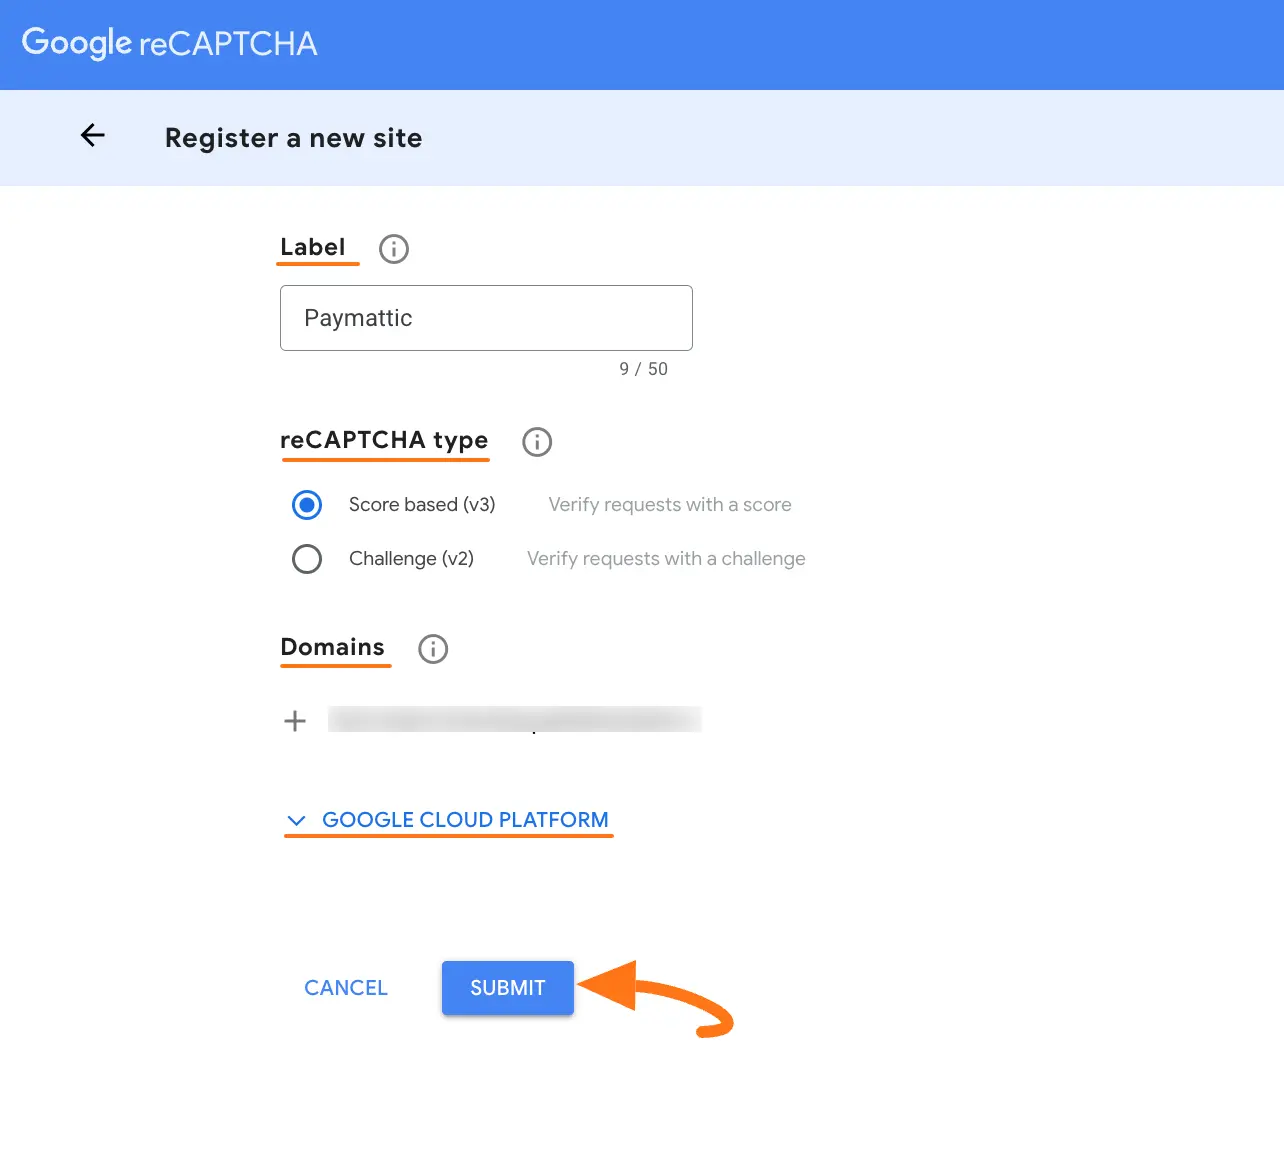1284x1164 pixels.
Task: Select the Score based (v3) radio button
Action: 307,505
